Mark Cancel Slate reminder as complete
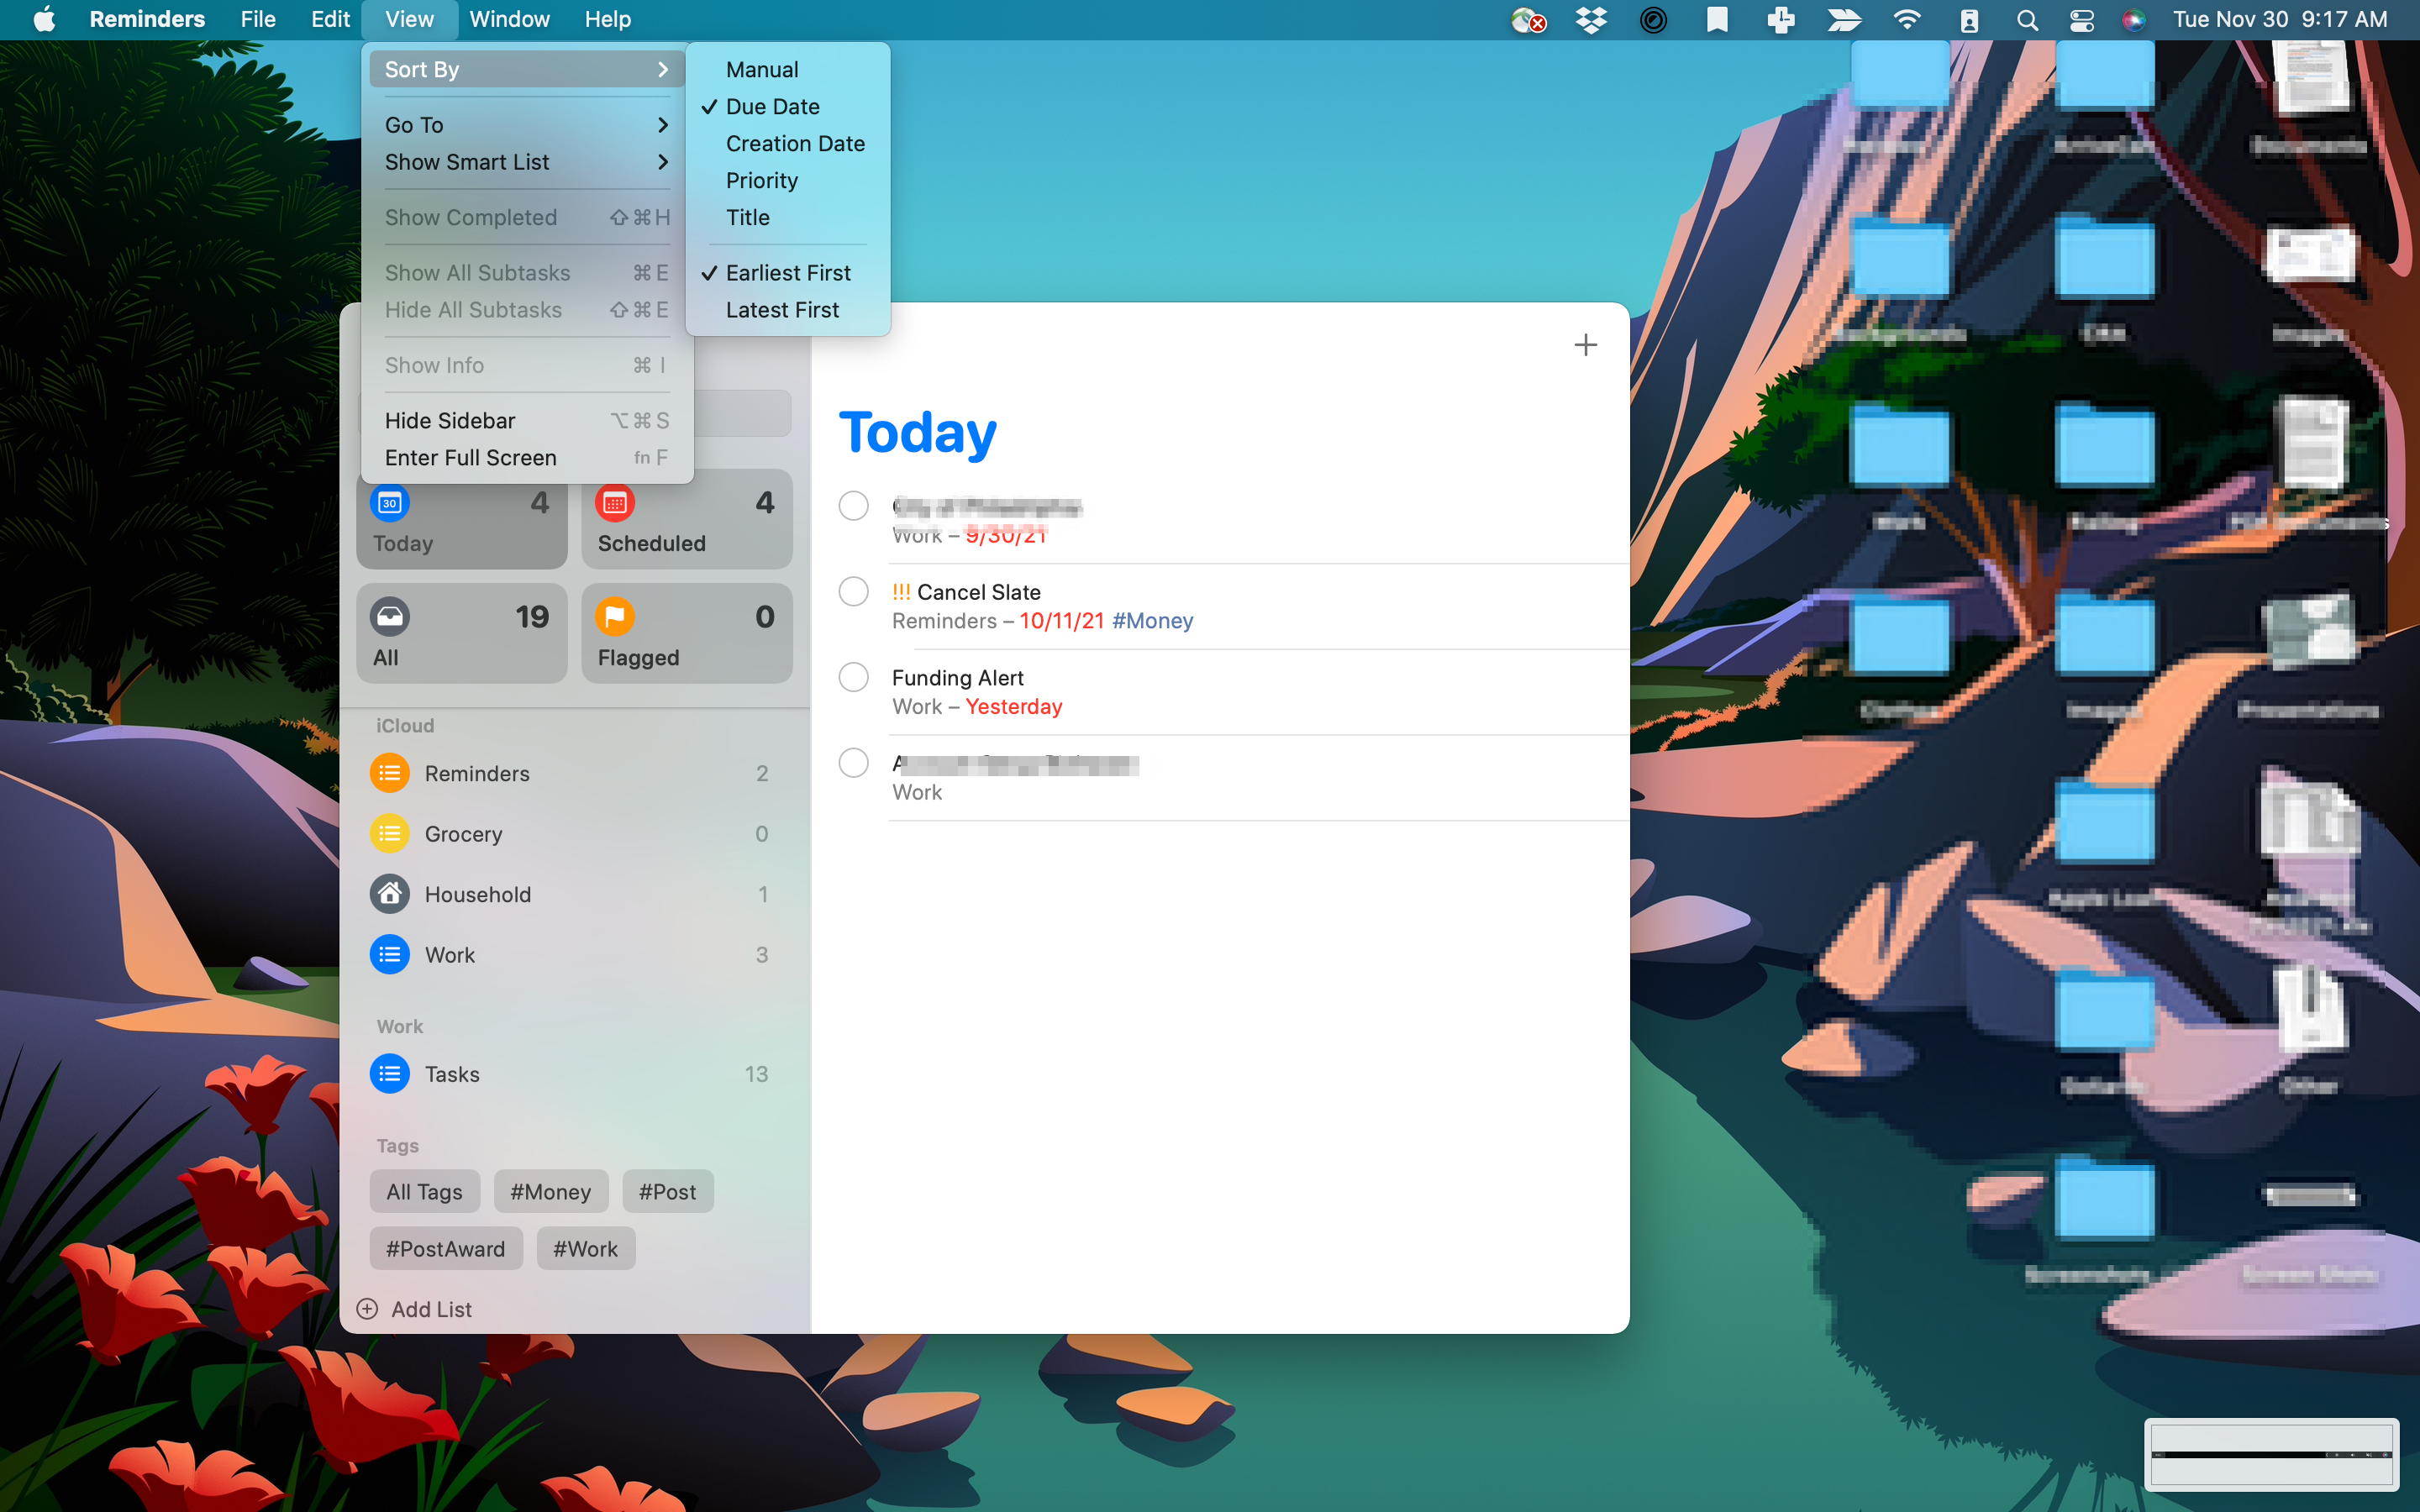The height and width of the screenshot is (1512, 2420). click(x=853, y=591)
